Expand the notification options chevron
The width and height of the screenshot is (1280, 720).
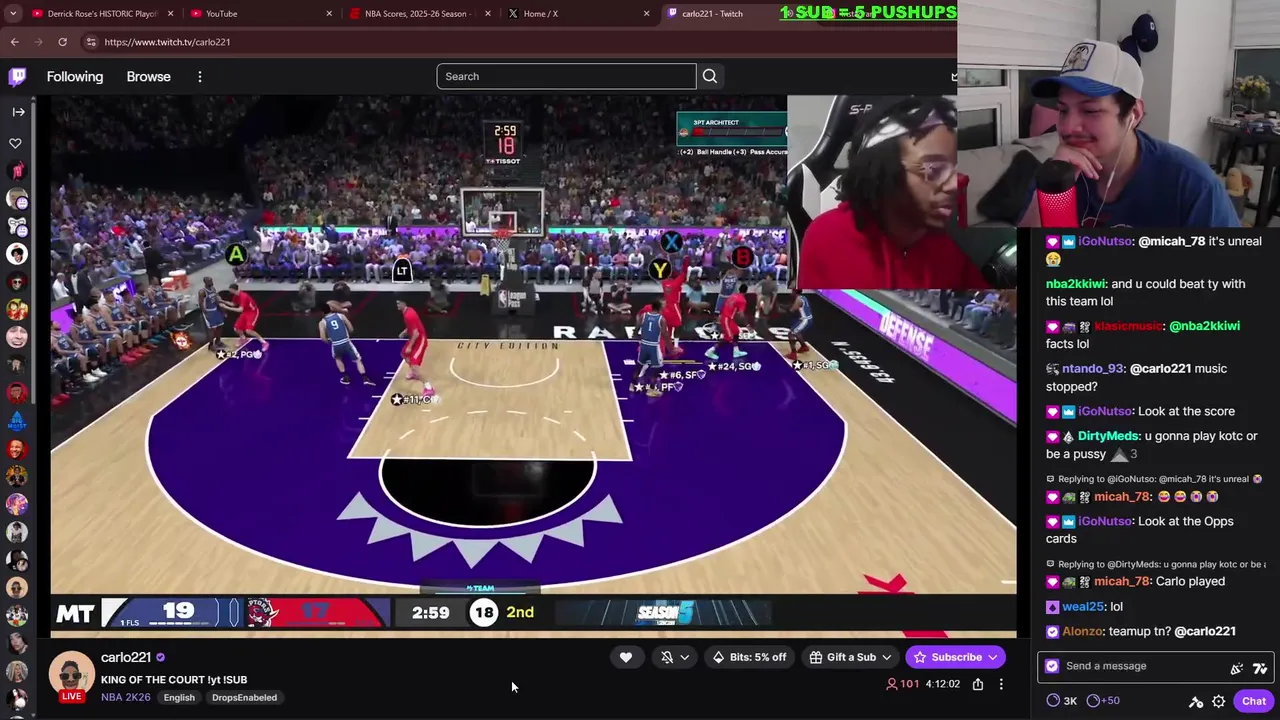click(685, 657)
